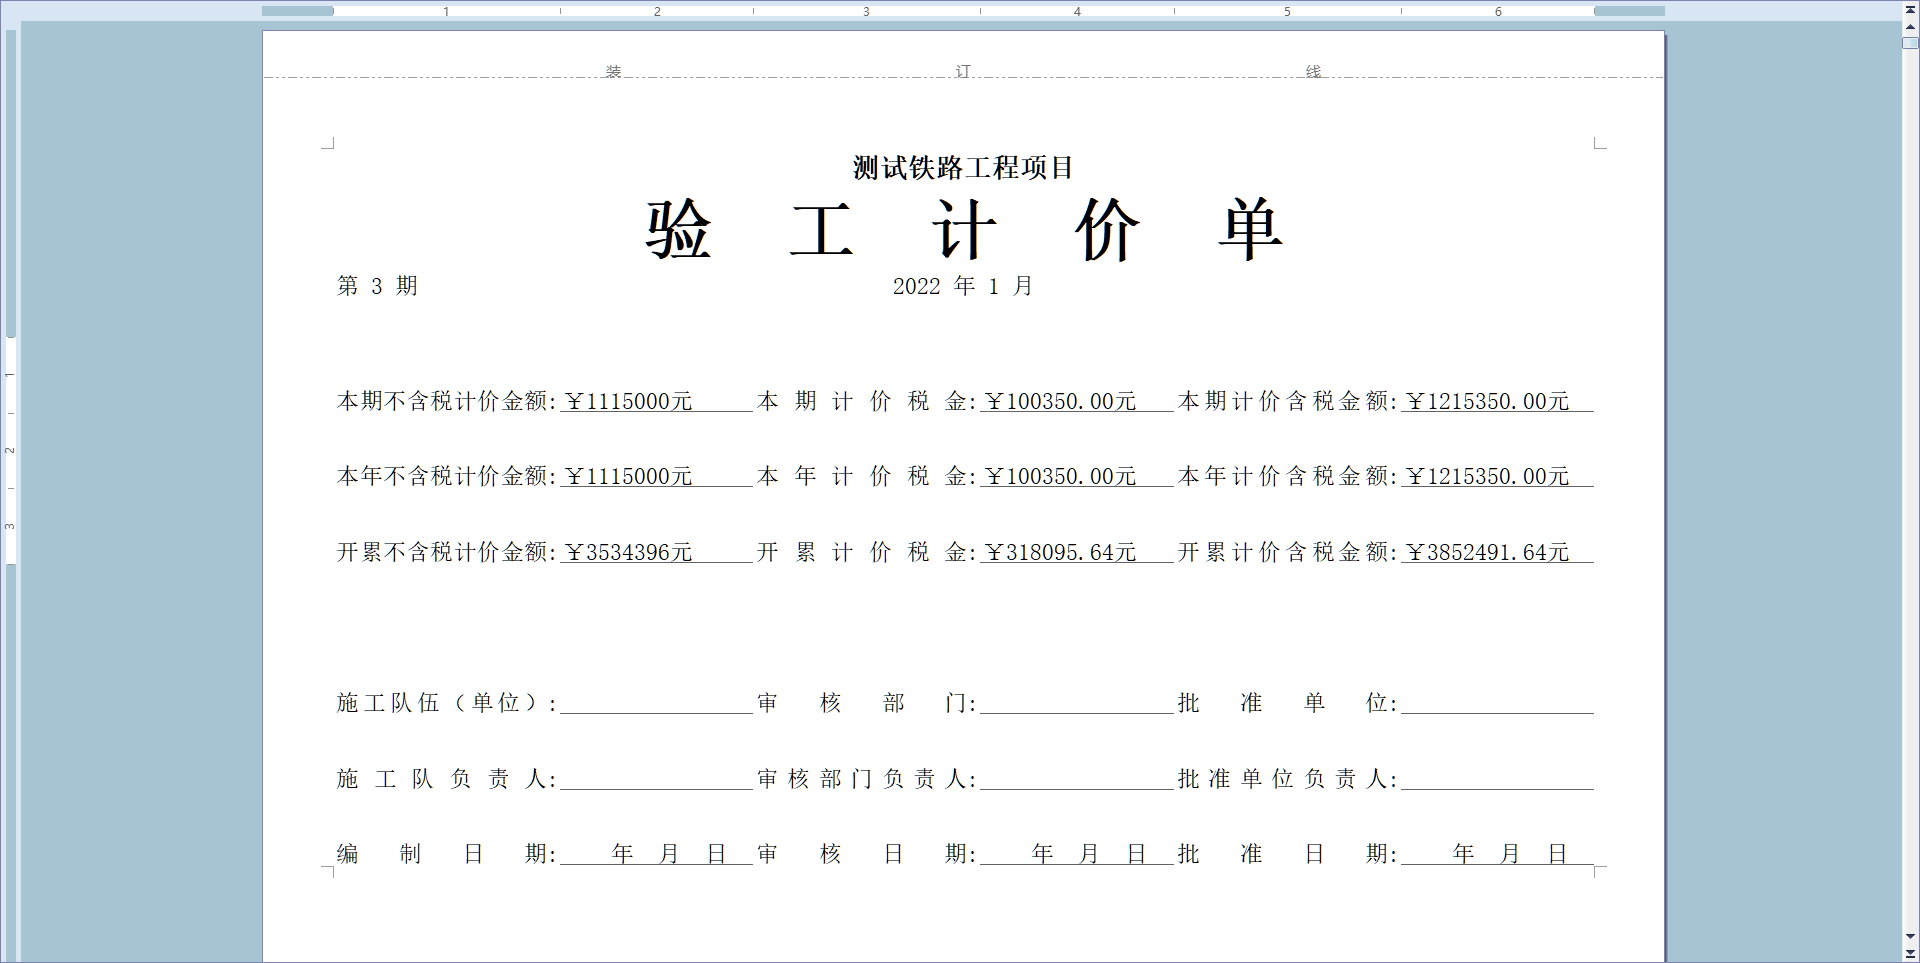The image size is (1920, 963).
Task: Jump to top with scrollbar top button
Action: [1910, 9]
